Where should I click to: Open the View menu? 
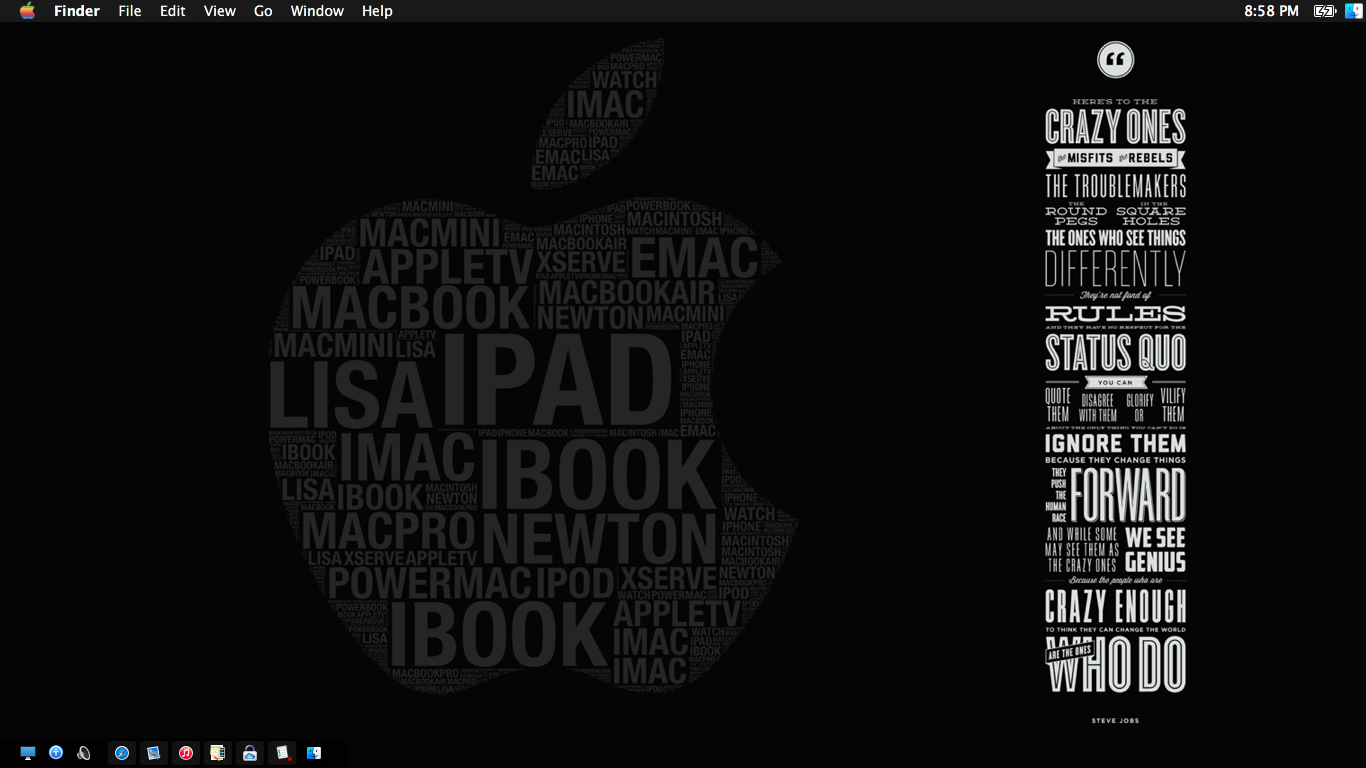coord(220,11)
